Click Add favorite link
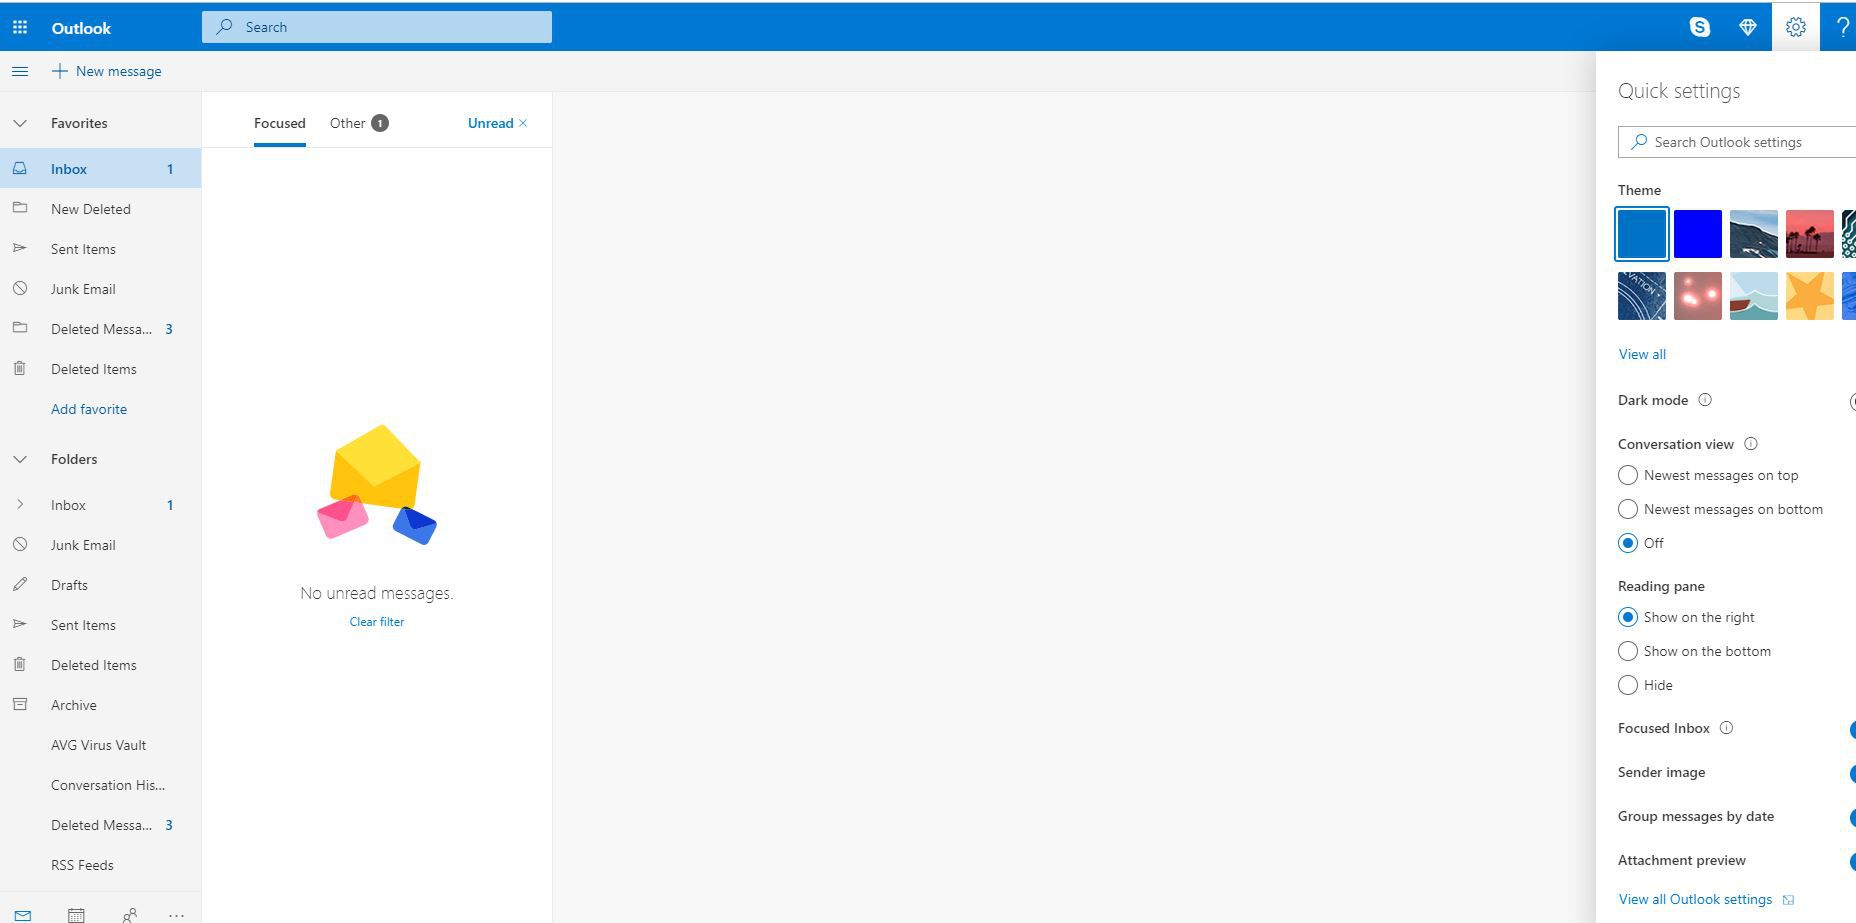This screenshot has width=1856, height=923. pos(89,409)
